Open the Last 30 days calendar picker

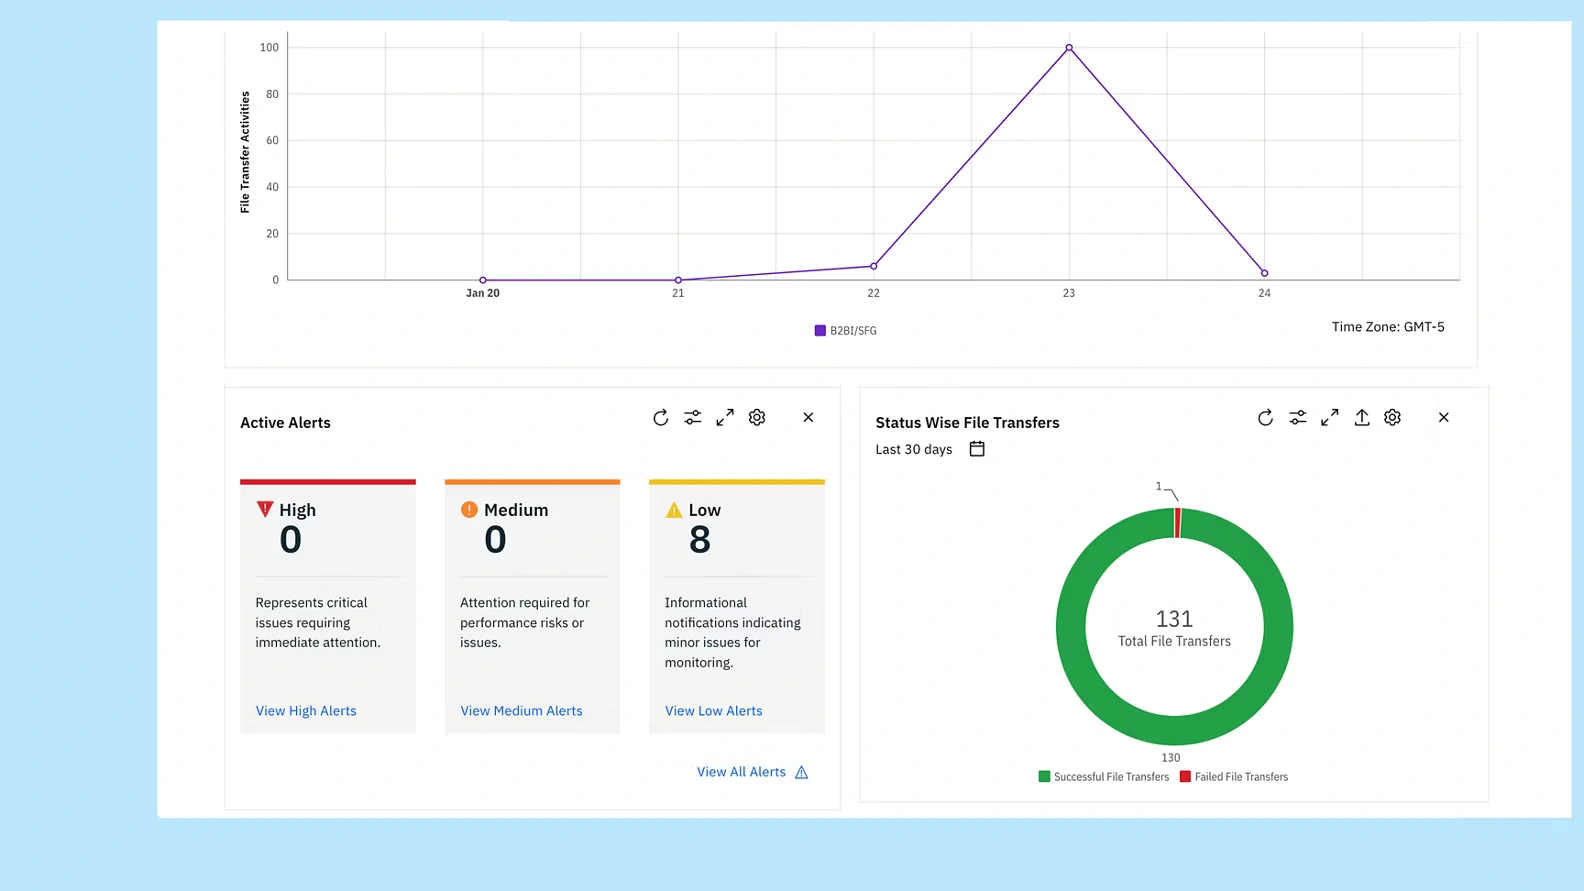(977, 449)
